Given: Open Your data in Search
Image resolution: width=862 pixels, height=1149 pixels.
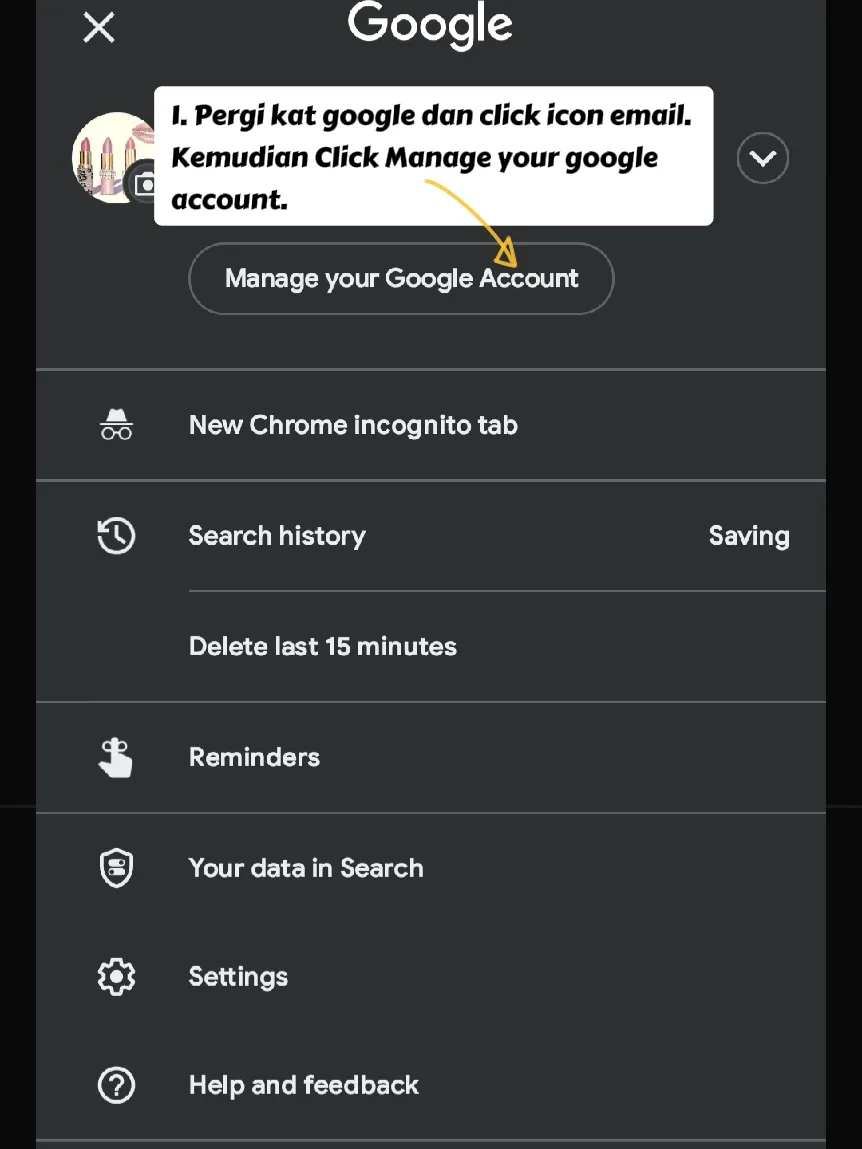Looking at the screenshot, I should coord(306,868).
